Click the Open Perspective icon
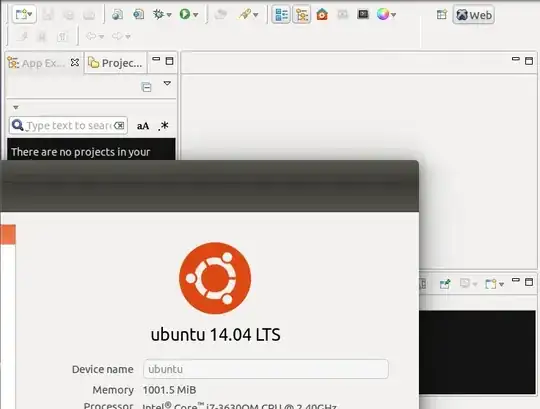Image resolution: width=540 pixels, height=409 pixels. [442, 14]
